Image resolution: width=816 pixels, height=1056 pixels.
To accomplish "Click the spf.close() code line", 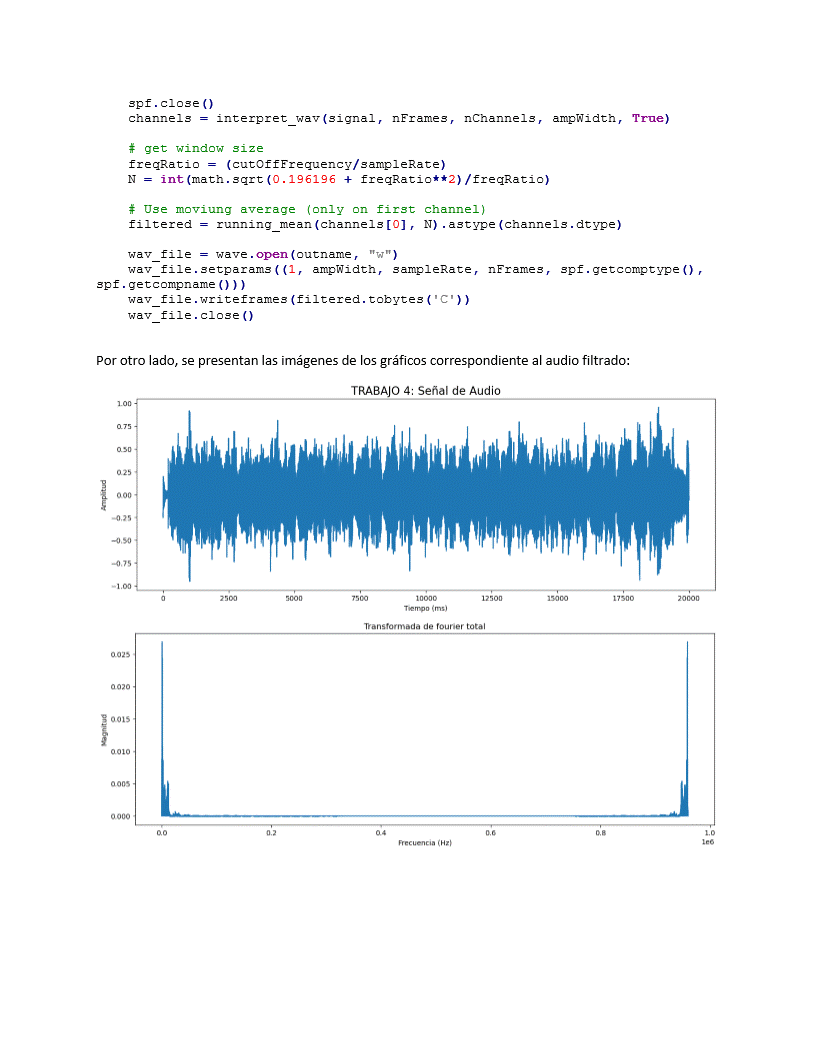I will (171, 102).
